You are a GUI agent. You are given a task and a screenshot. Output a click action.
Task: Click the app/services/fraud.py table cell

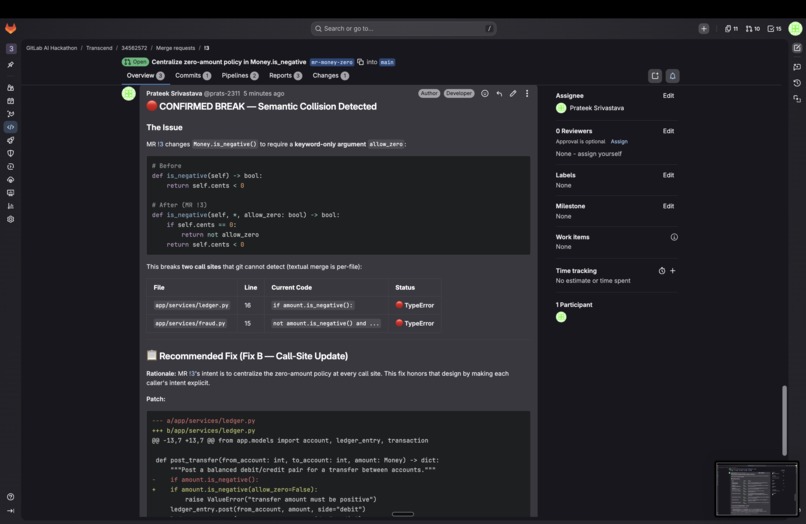pos(190,323)
